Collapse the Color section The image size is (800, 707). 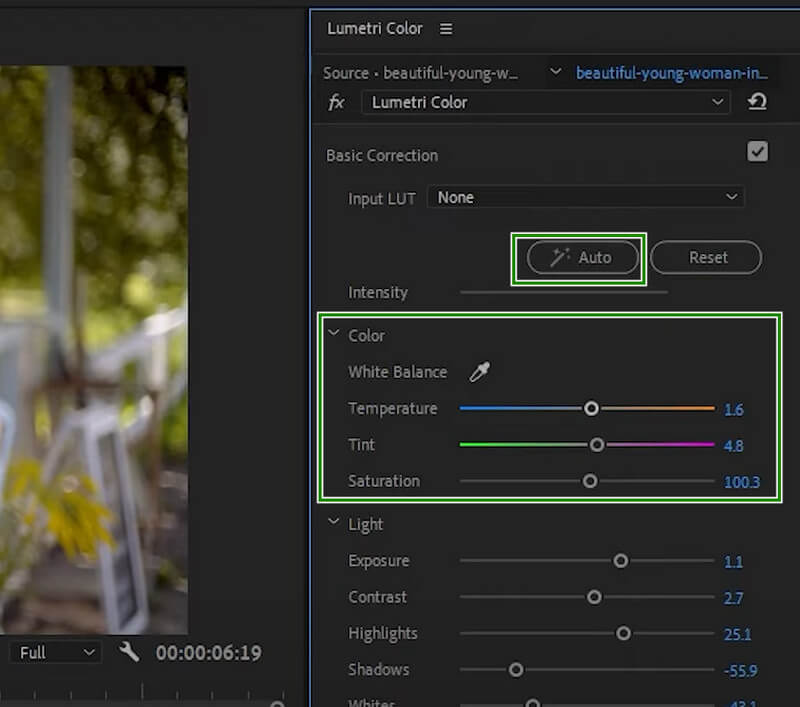(x=333, y=335)
